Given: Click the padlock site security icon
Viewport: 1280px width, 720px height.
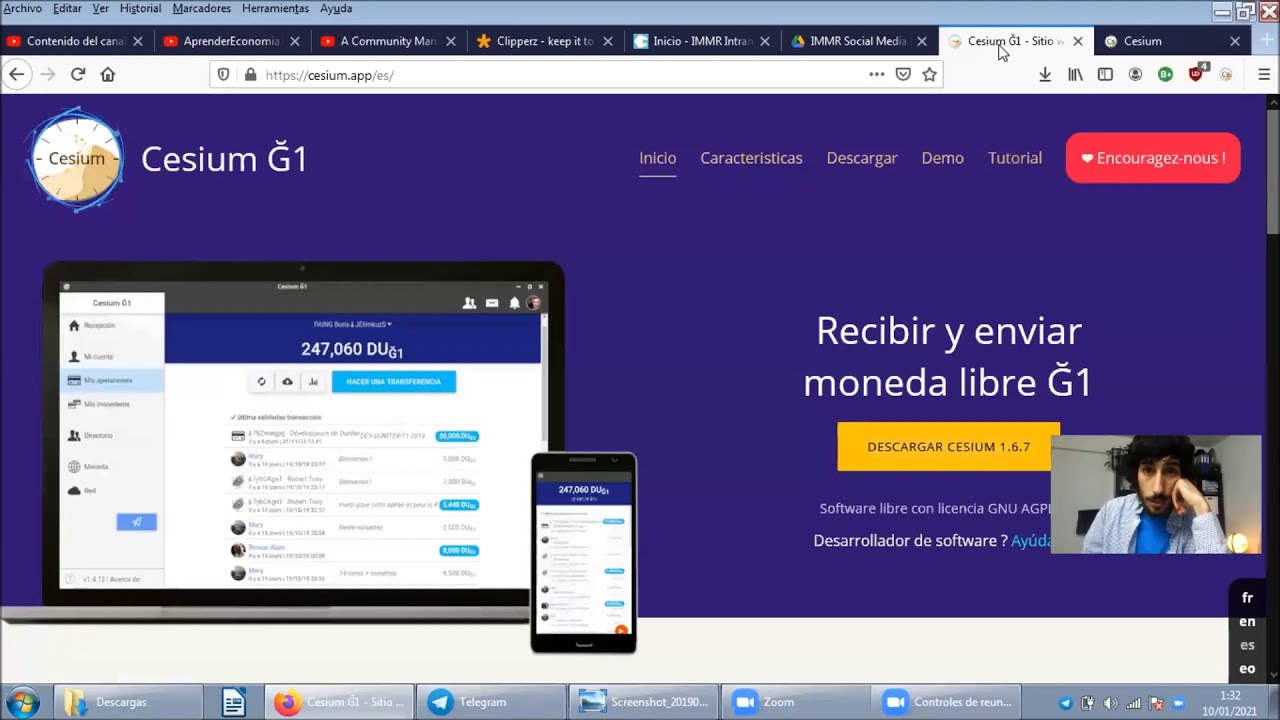Looking at the screenshot, I should coord(250,75).
